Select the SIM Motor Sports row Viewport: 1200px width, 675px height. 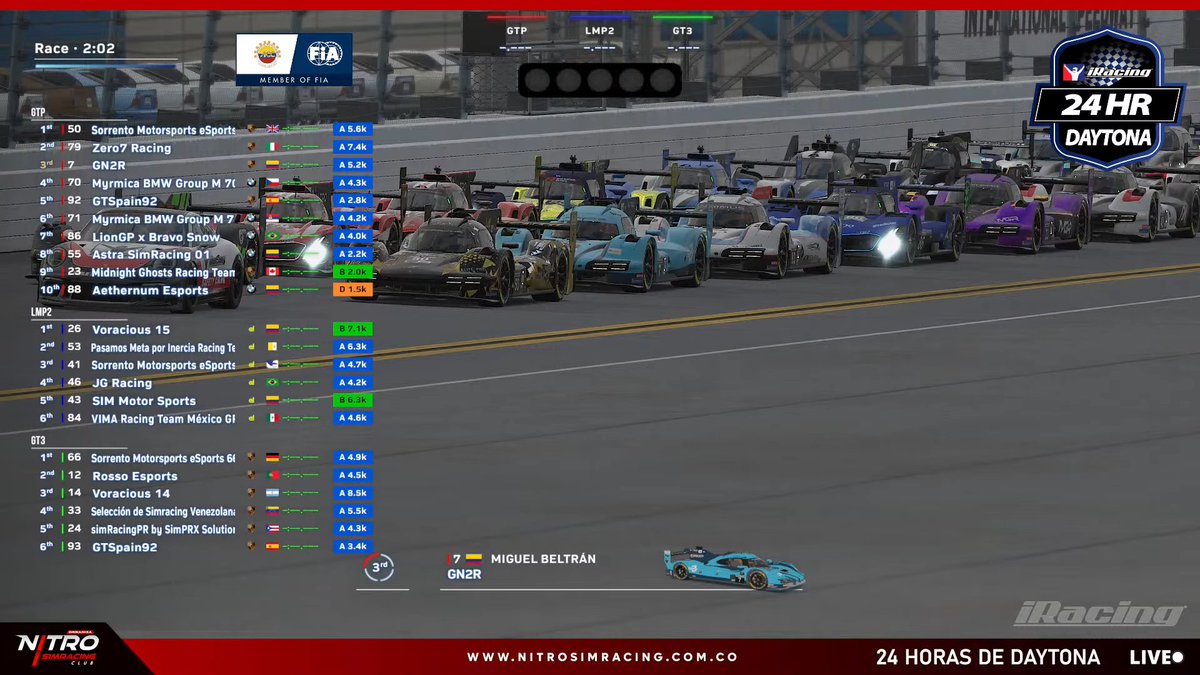(203, 400)
